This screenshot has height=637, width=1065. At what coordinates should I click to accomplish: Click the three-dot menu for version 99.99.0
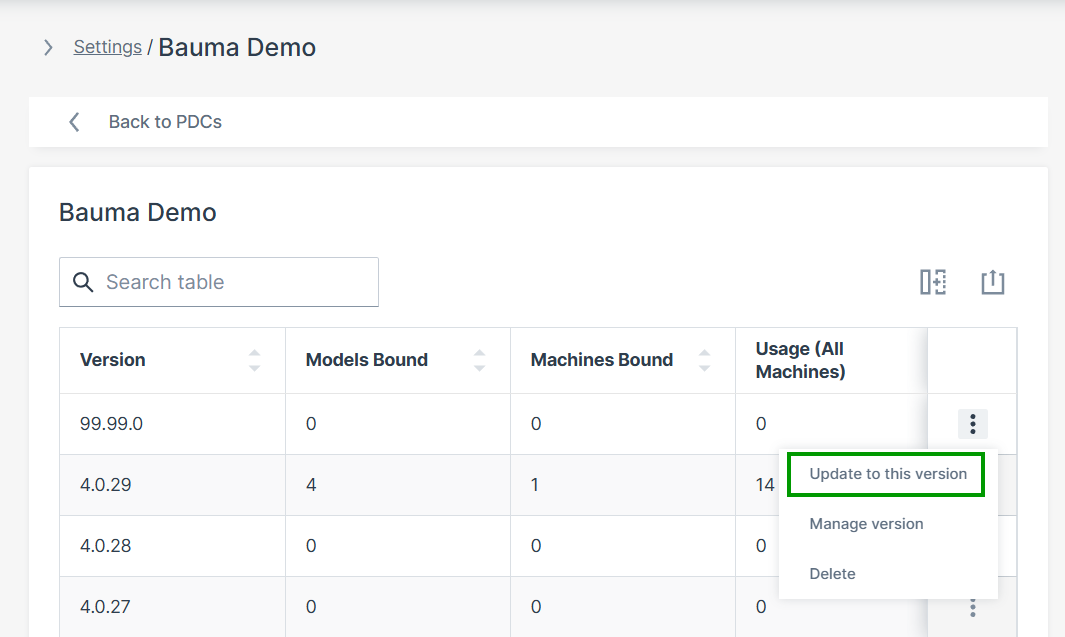(x=972, y=424)
